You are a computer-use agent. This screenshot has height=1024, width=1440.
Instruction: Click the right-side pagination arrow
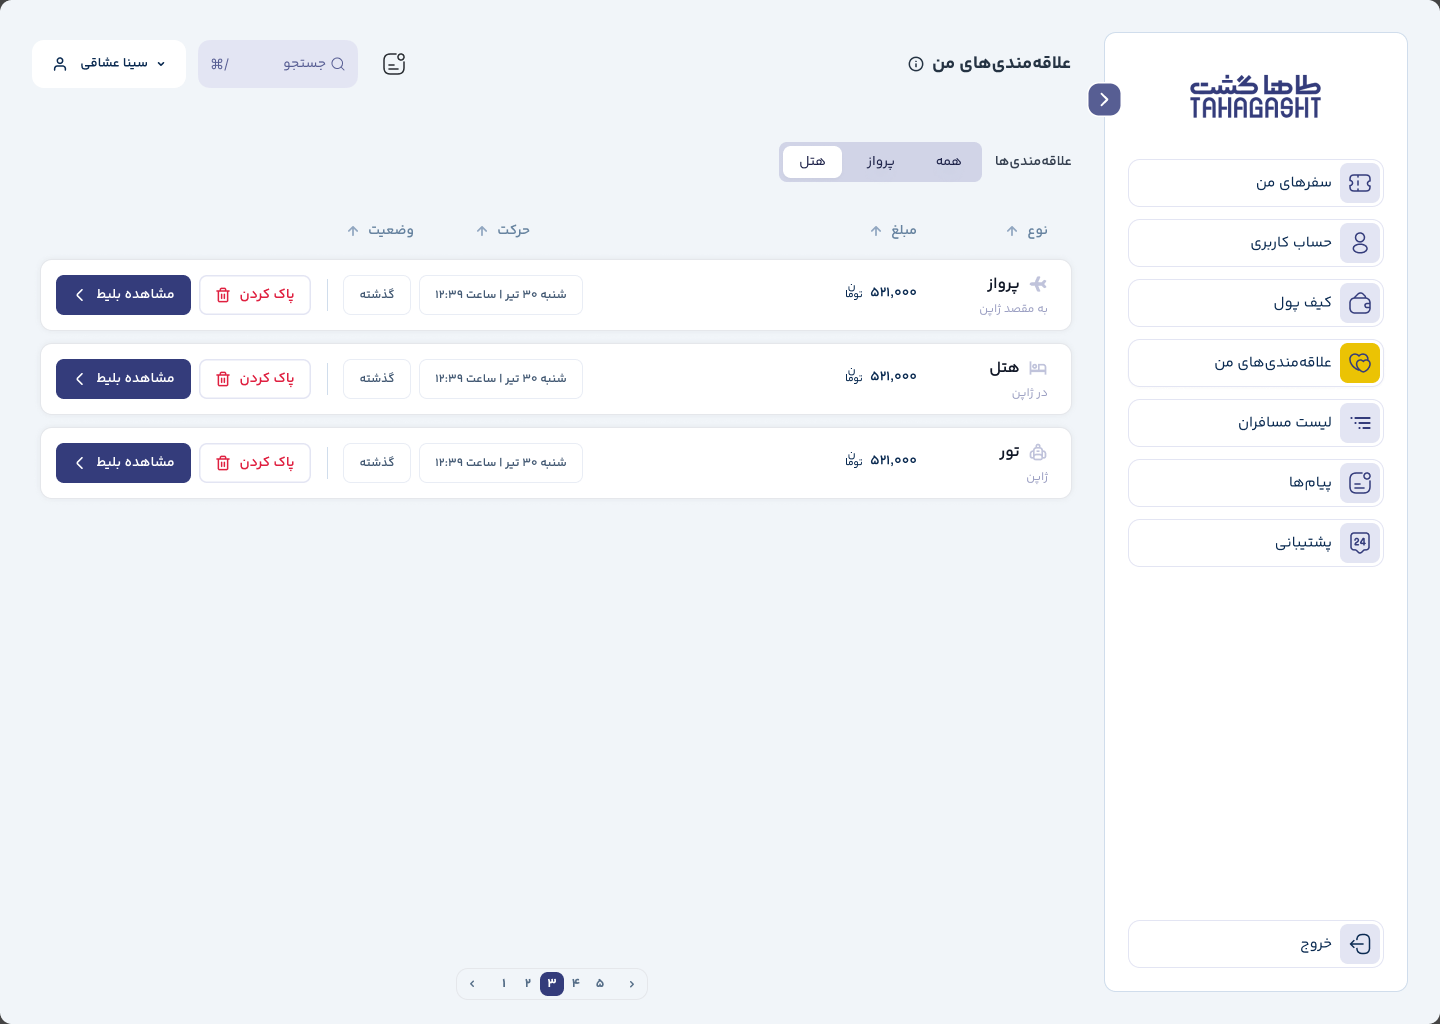[632, 984]
